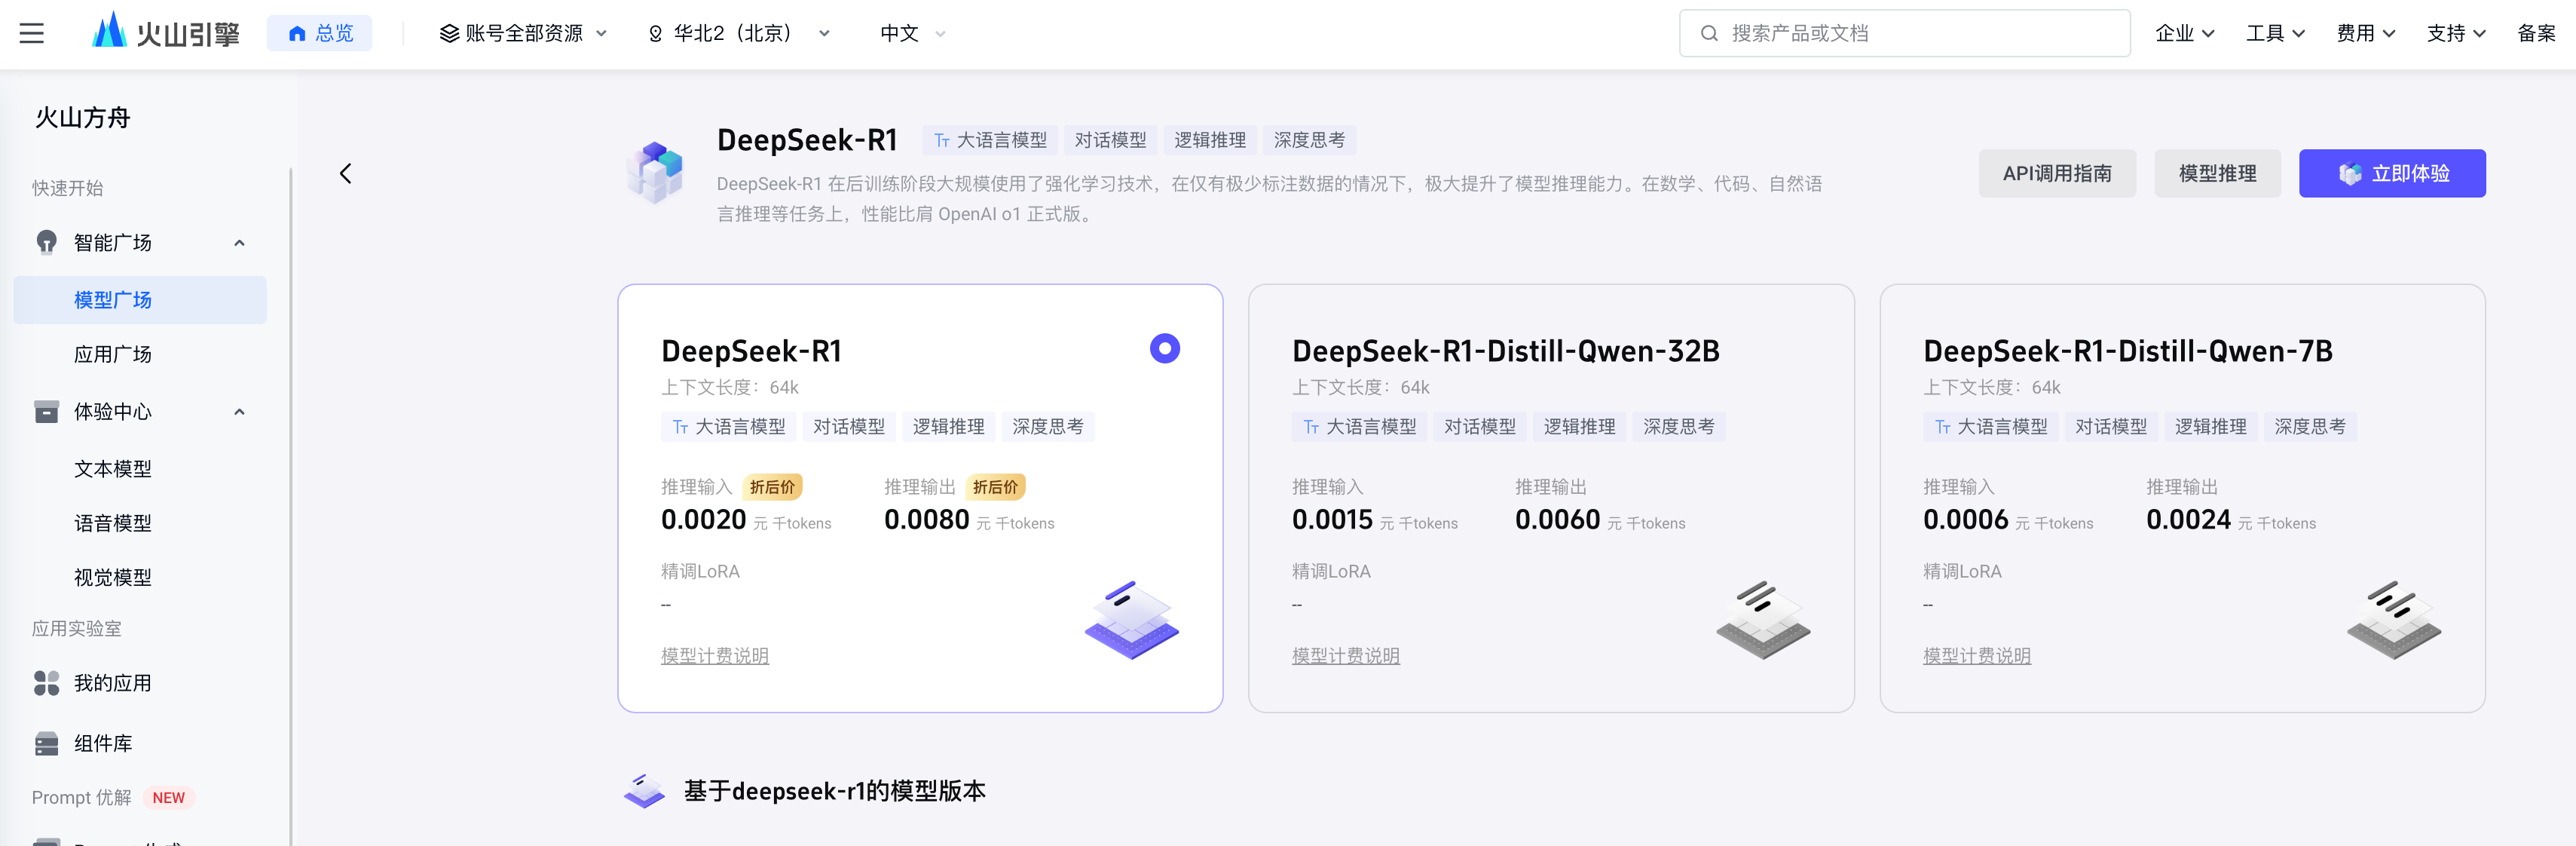Collapse the 体验中心 sidebar group
2576x846 pixels.
pos(239,412)
